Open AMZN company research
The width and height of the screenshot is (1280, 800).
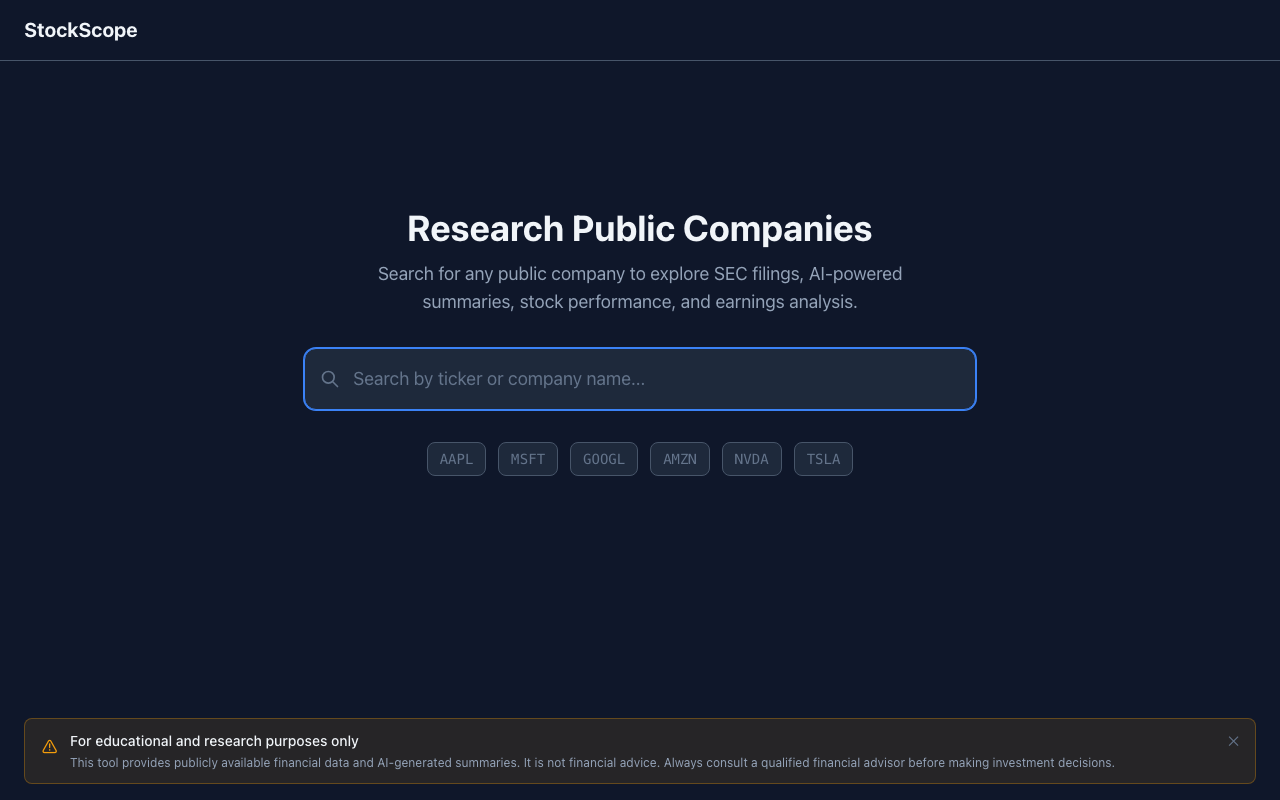tap(679, 458)
